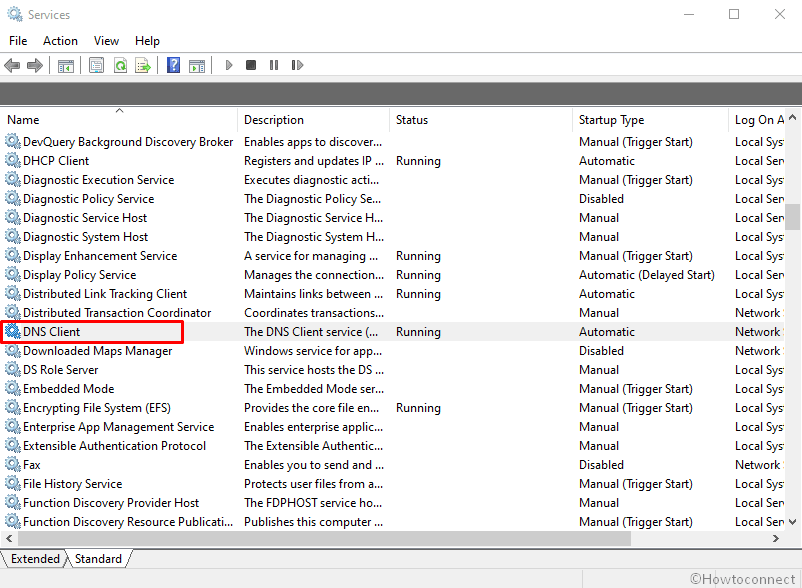802x588 pixels.
Task: Click the Back arrow in toolbar
Action: (12, 66)
